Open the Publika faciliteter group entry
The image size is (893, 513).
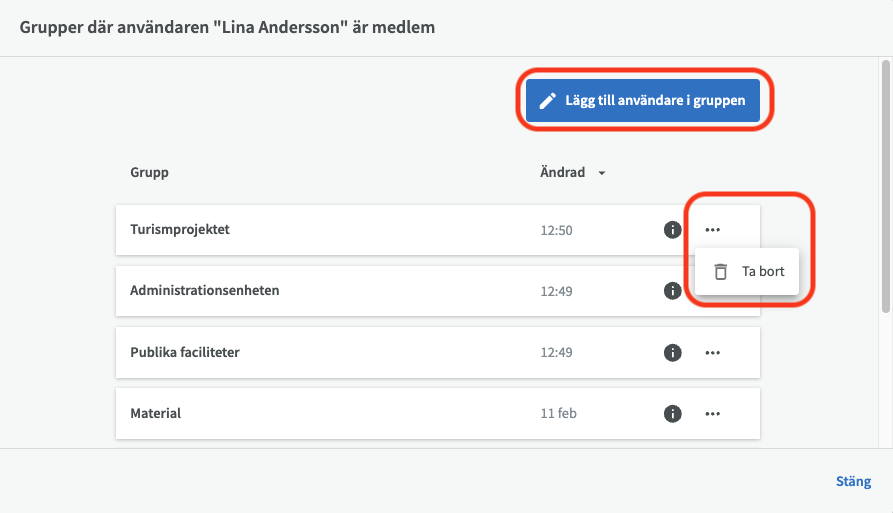click(x=185, y=352)
